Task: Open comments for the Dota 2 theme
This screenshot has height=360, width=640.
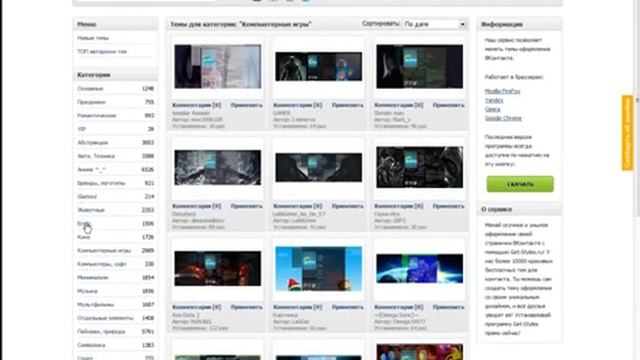Action: click(197, 307)
